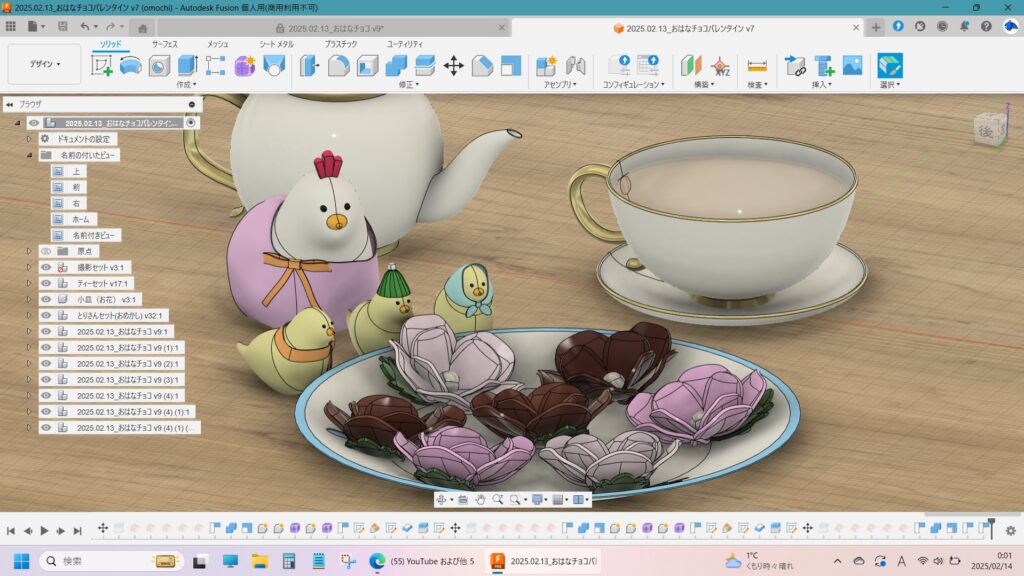Click the Construct plane icon
The height and width of the screenshot is (576, 1024).
coord(692,66)
